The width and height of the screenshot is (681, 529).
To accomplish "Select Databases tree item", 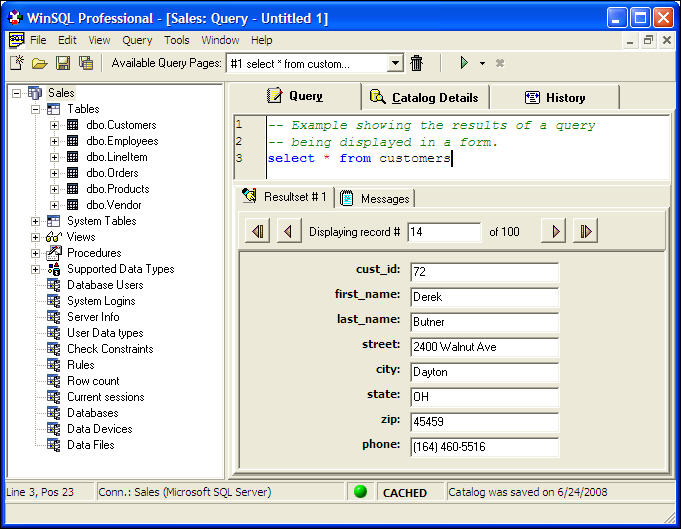I will pyautogui.click(x=93, y=413).
